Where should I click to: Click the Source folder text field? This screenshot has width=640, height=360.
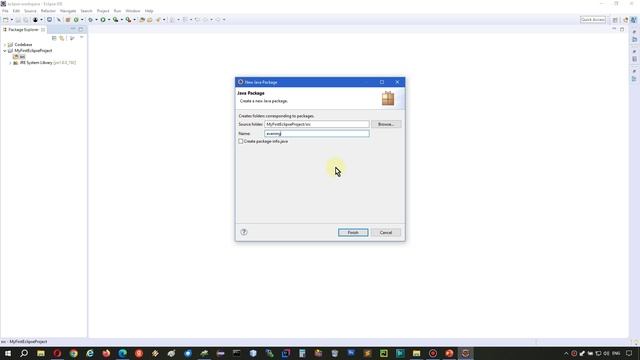pos(317,124)
